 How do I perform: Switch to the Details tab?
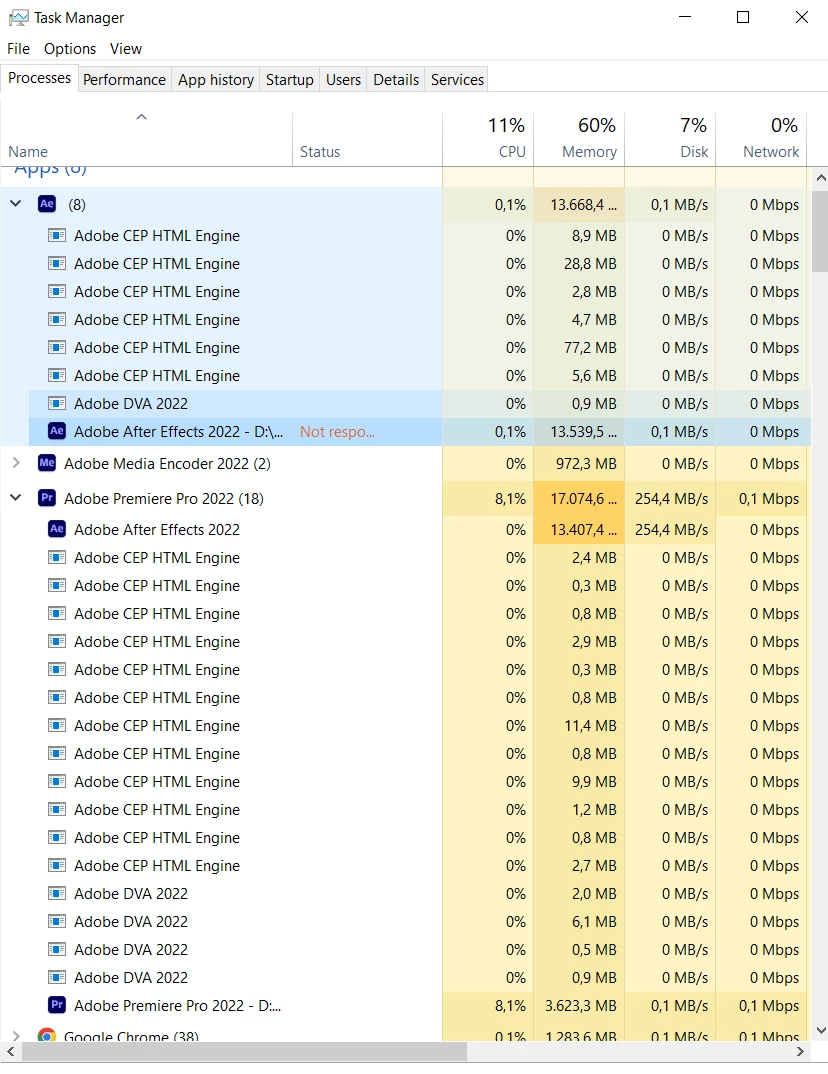click(x=396, y=79)
